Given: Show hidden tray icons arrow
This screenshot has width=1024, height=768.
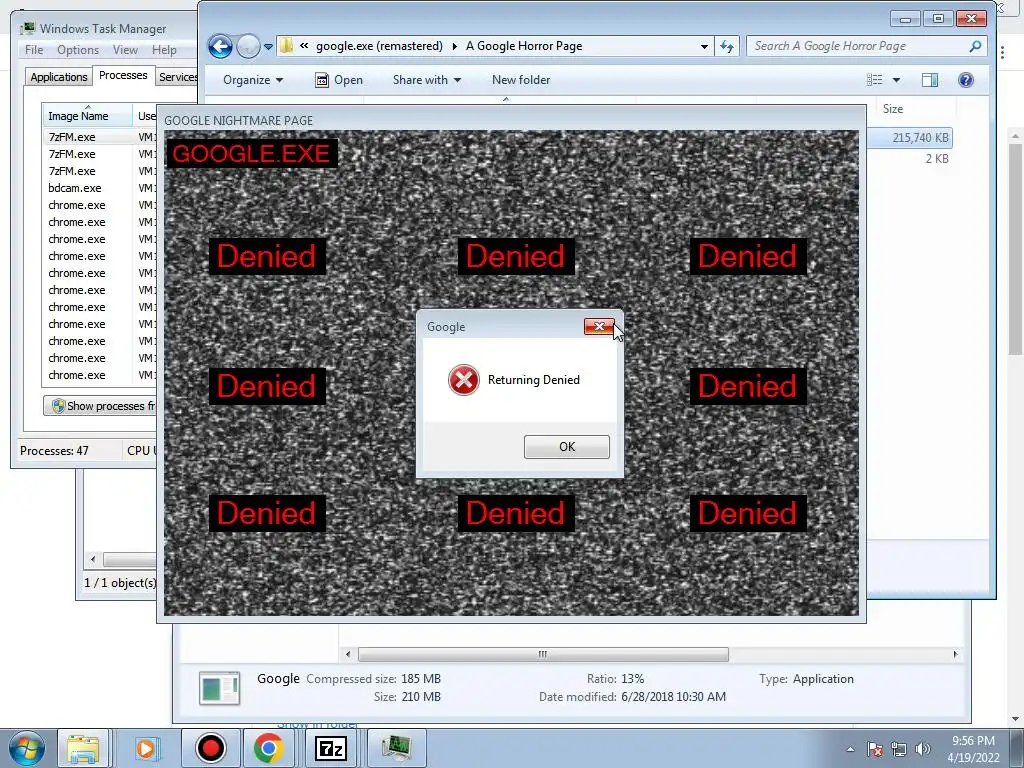Looking at the screenshot, I should 850,749.
